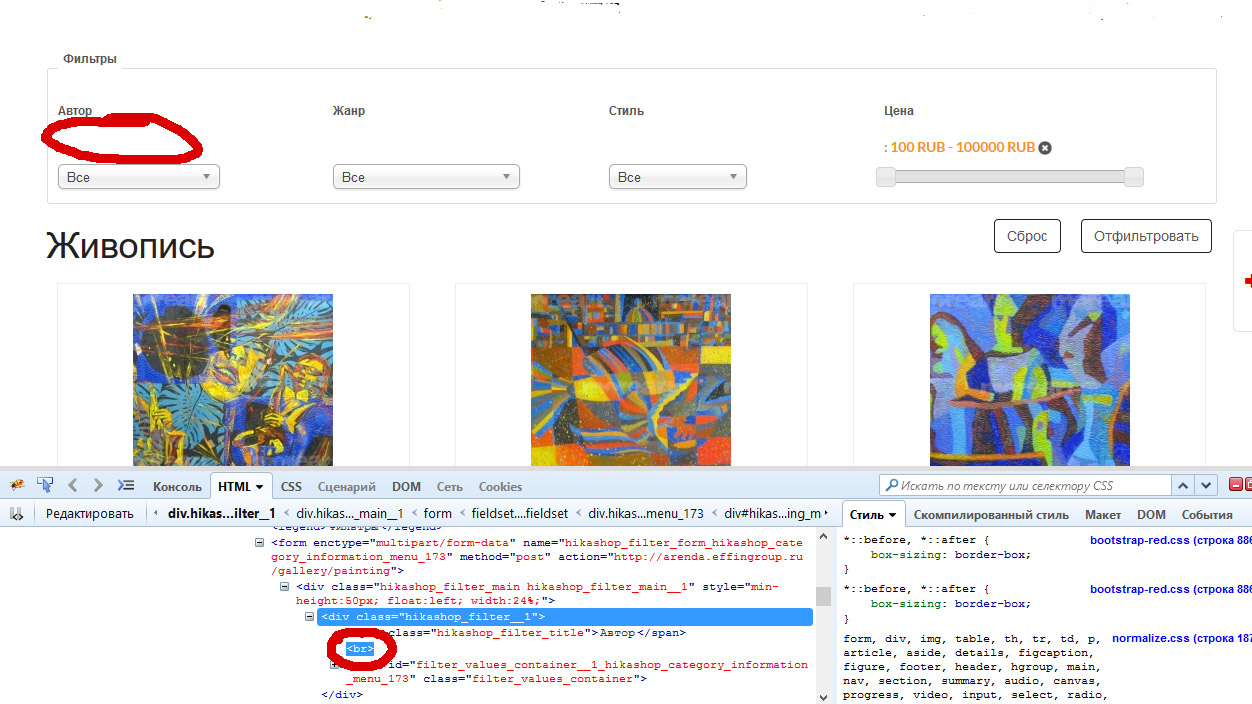Select the highlighted <br> node
Screen dimensions: 1252x704
pyautogui.click(x=360, y=648)
